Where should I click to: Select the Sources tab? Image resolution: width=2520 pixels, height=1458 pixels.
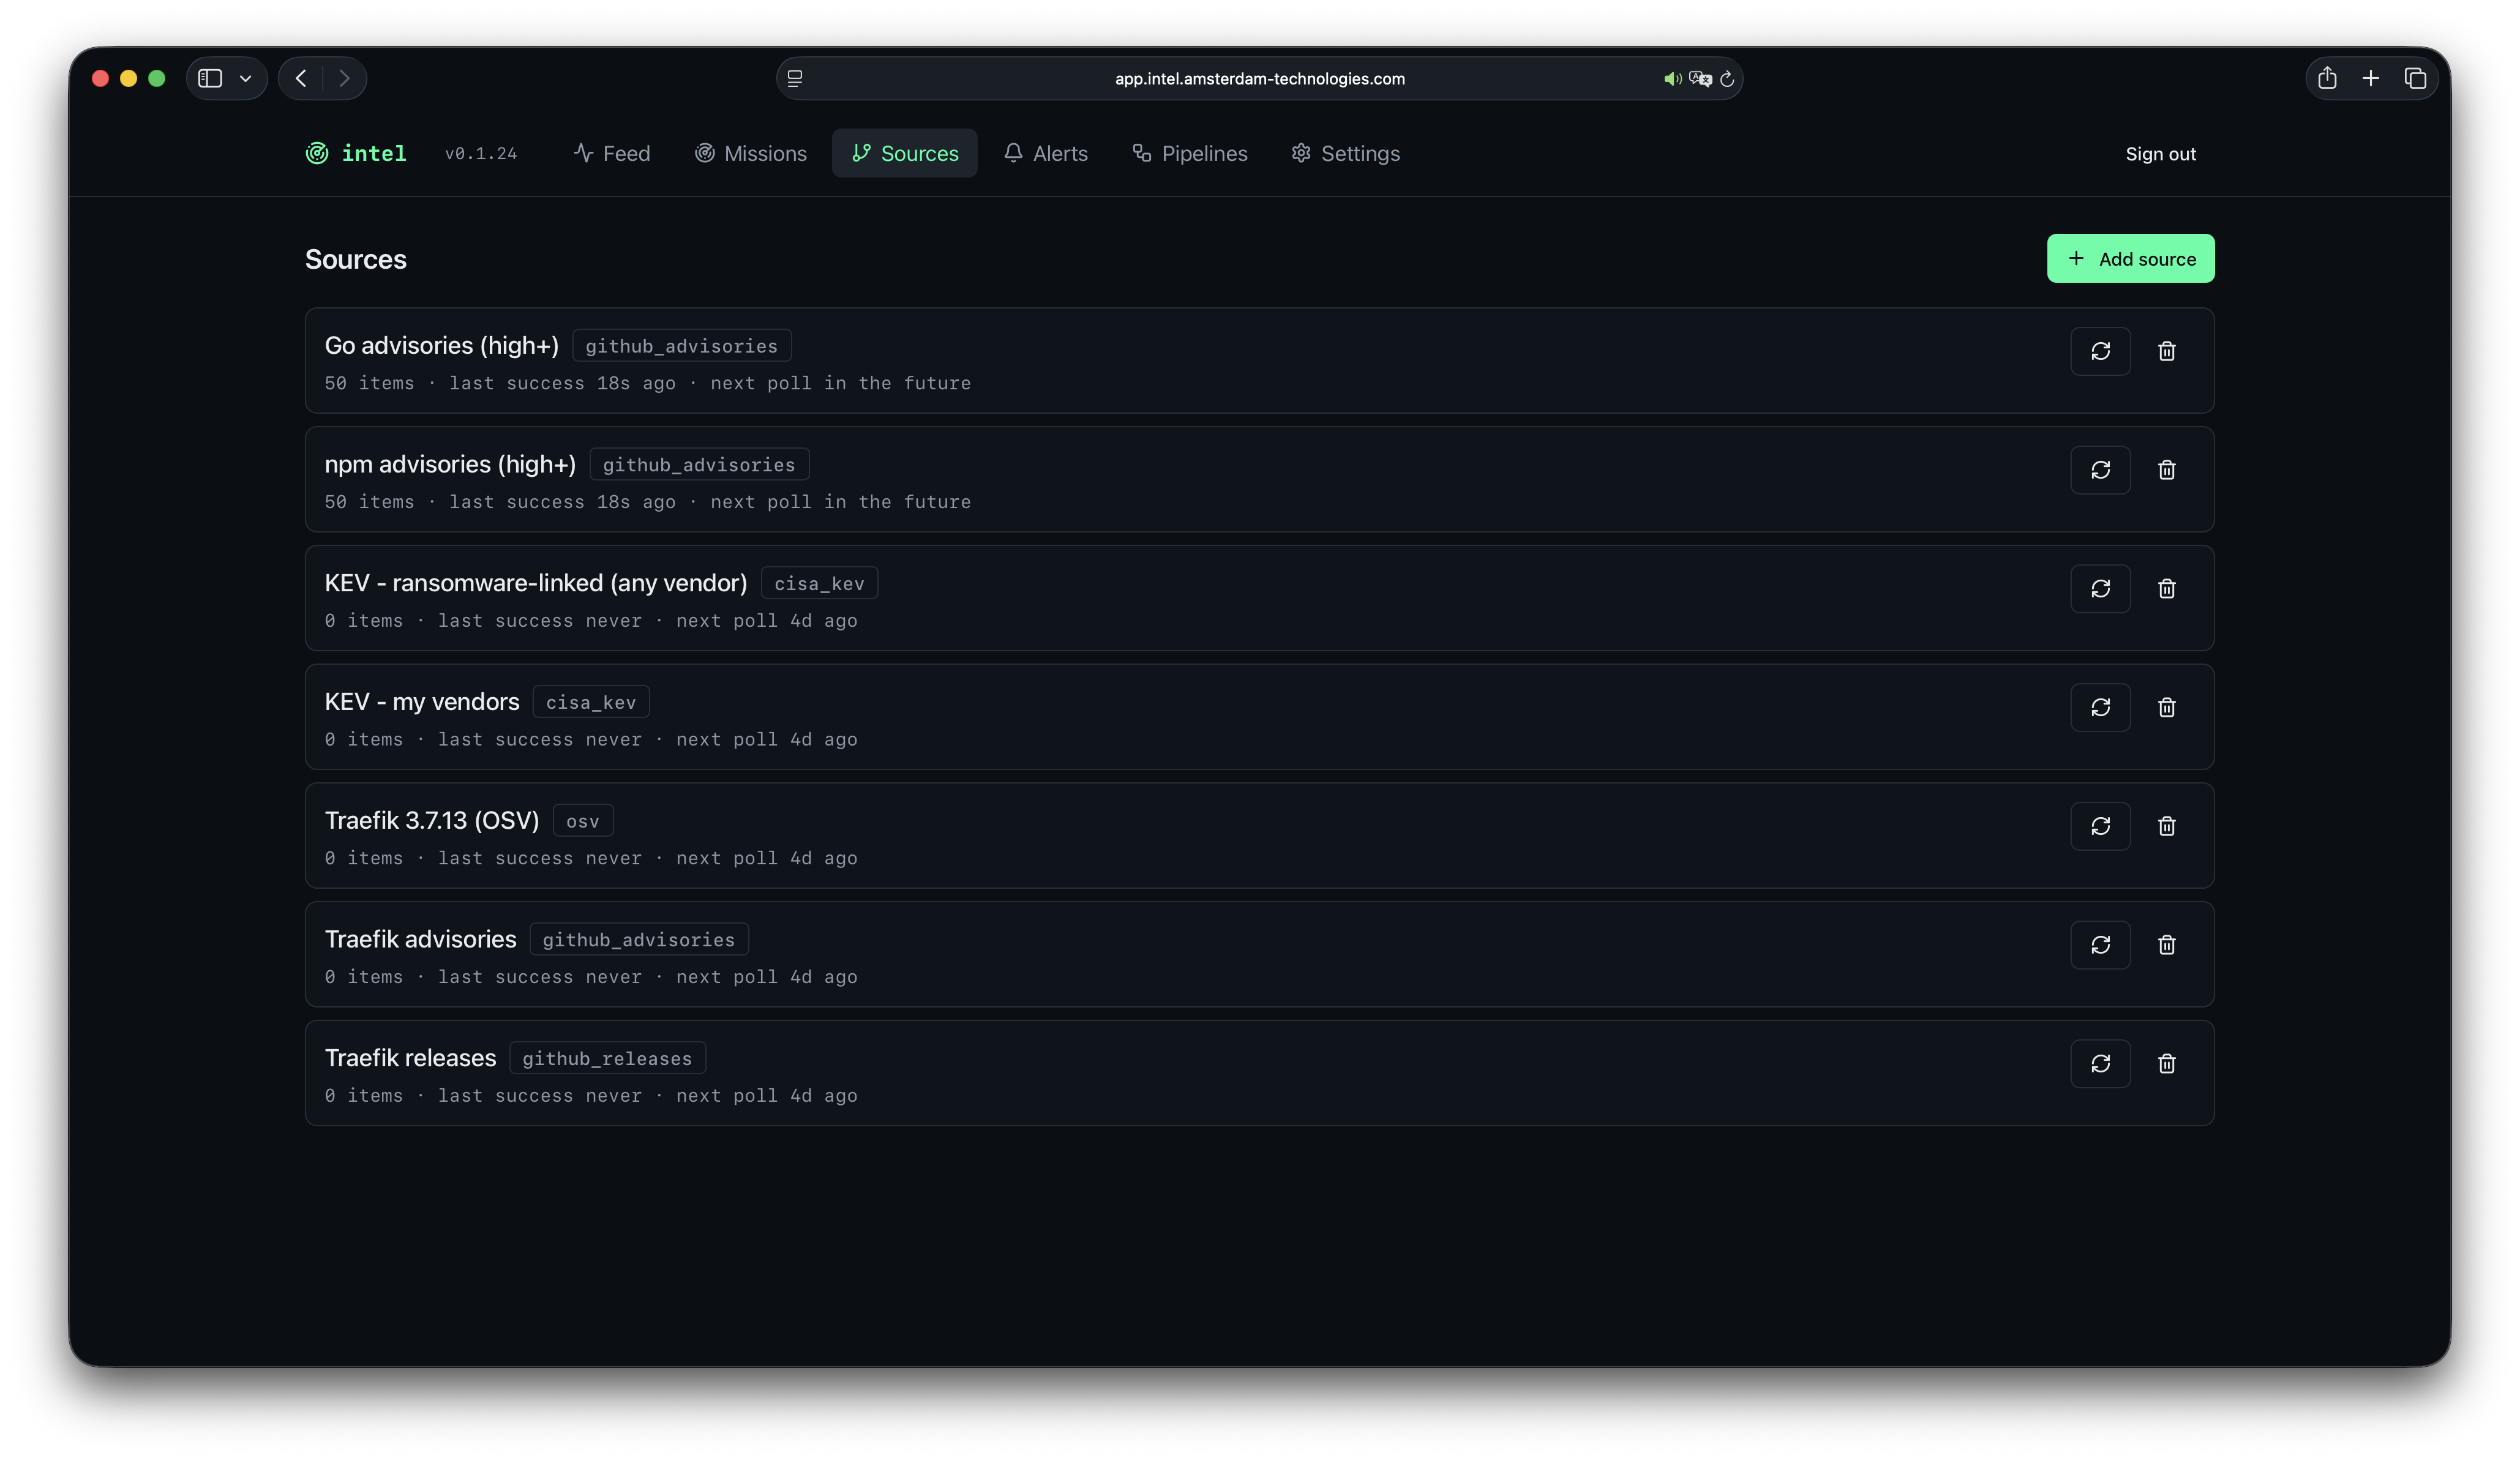[x=905, y=153]
